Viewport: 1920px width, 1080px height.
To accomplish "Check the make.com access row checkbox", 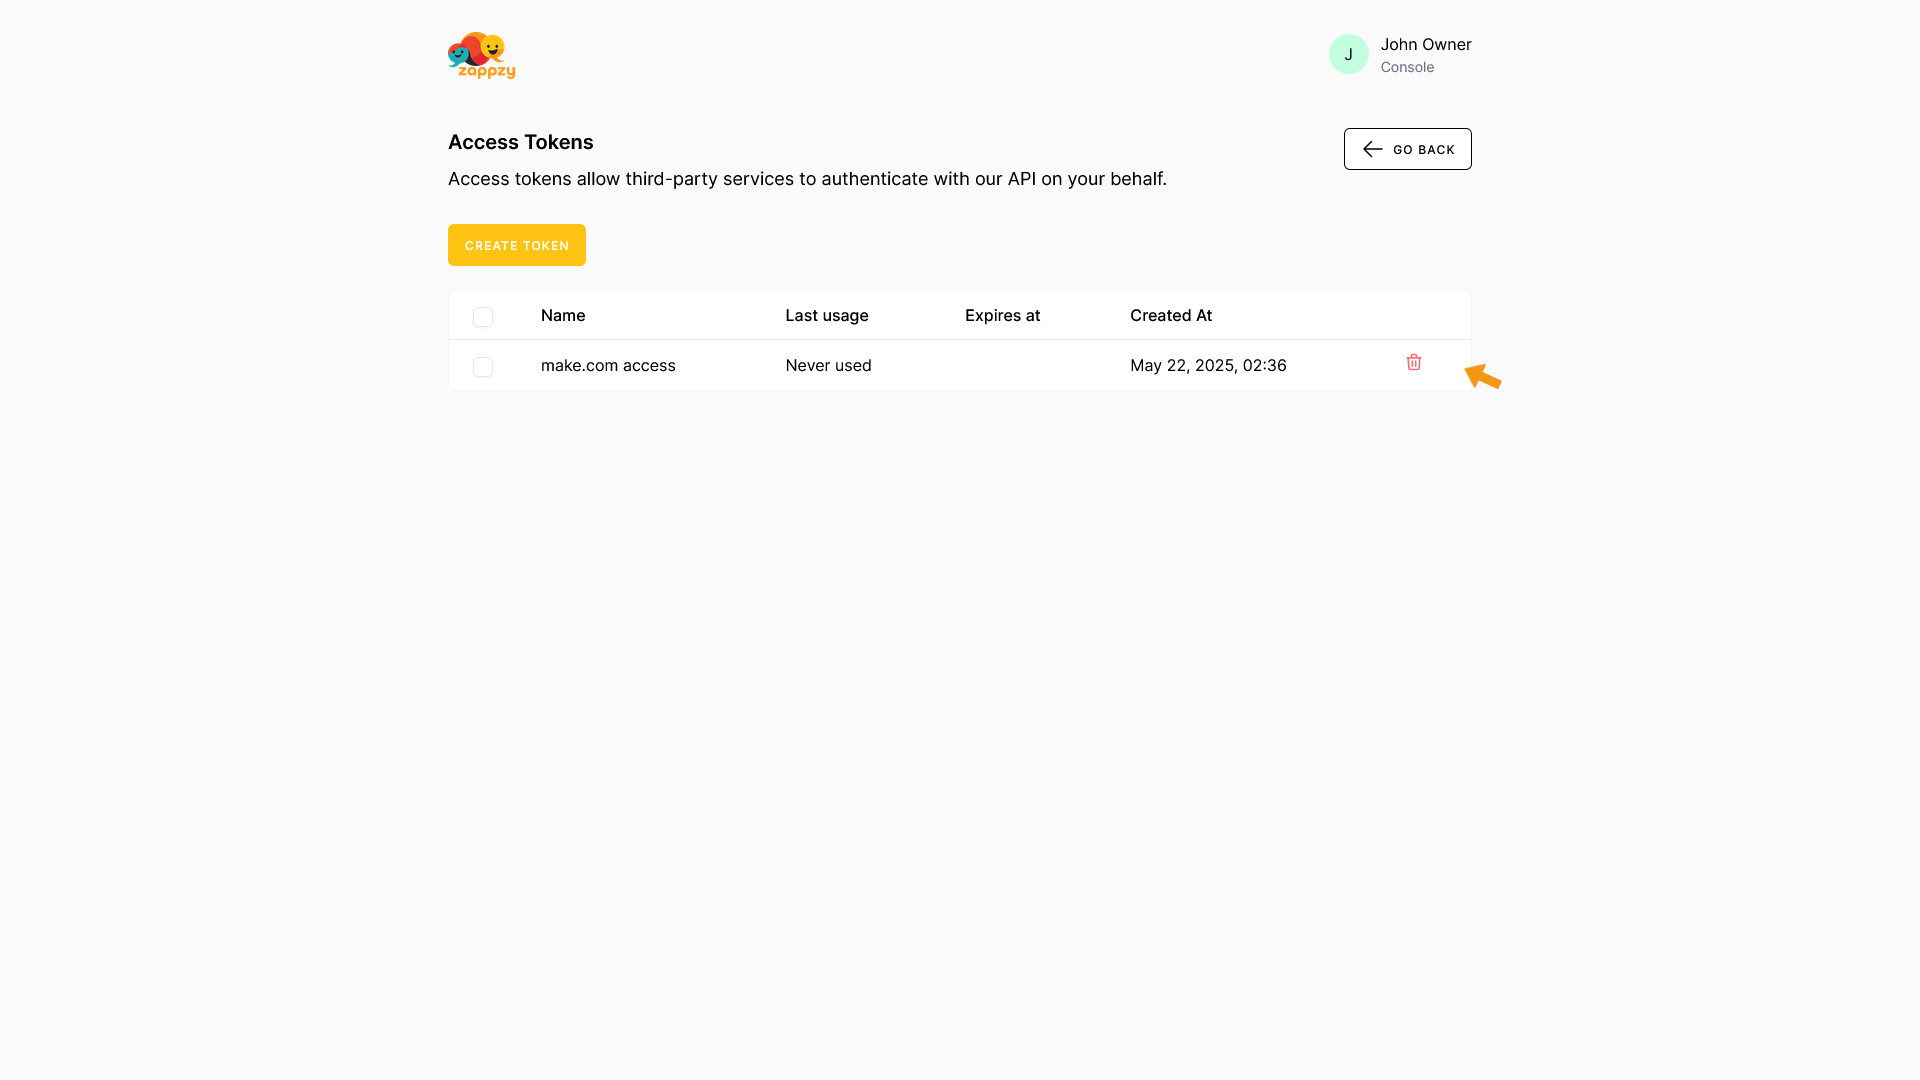I will 483,366.
